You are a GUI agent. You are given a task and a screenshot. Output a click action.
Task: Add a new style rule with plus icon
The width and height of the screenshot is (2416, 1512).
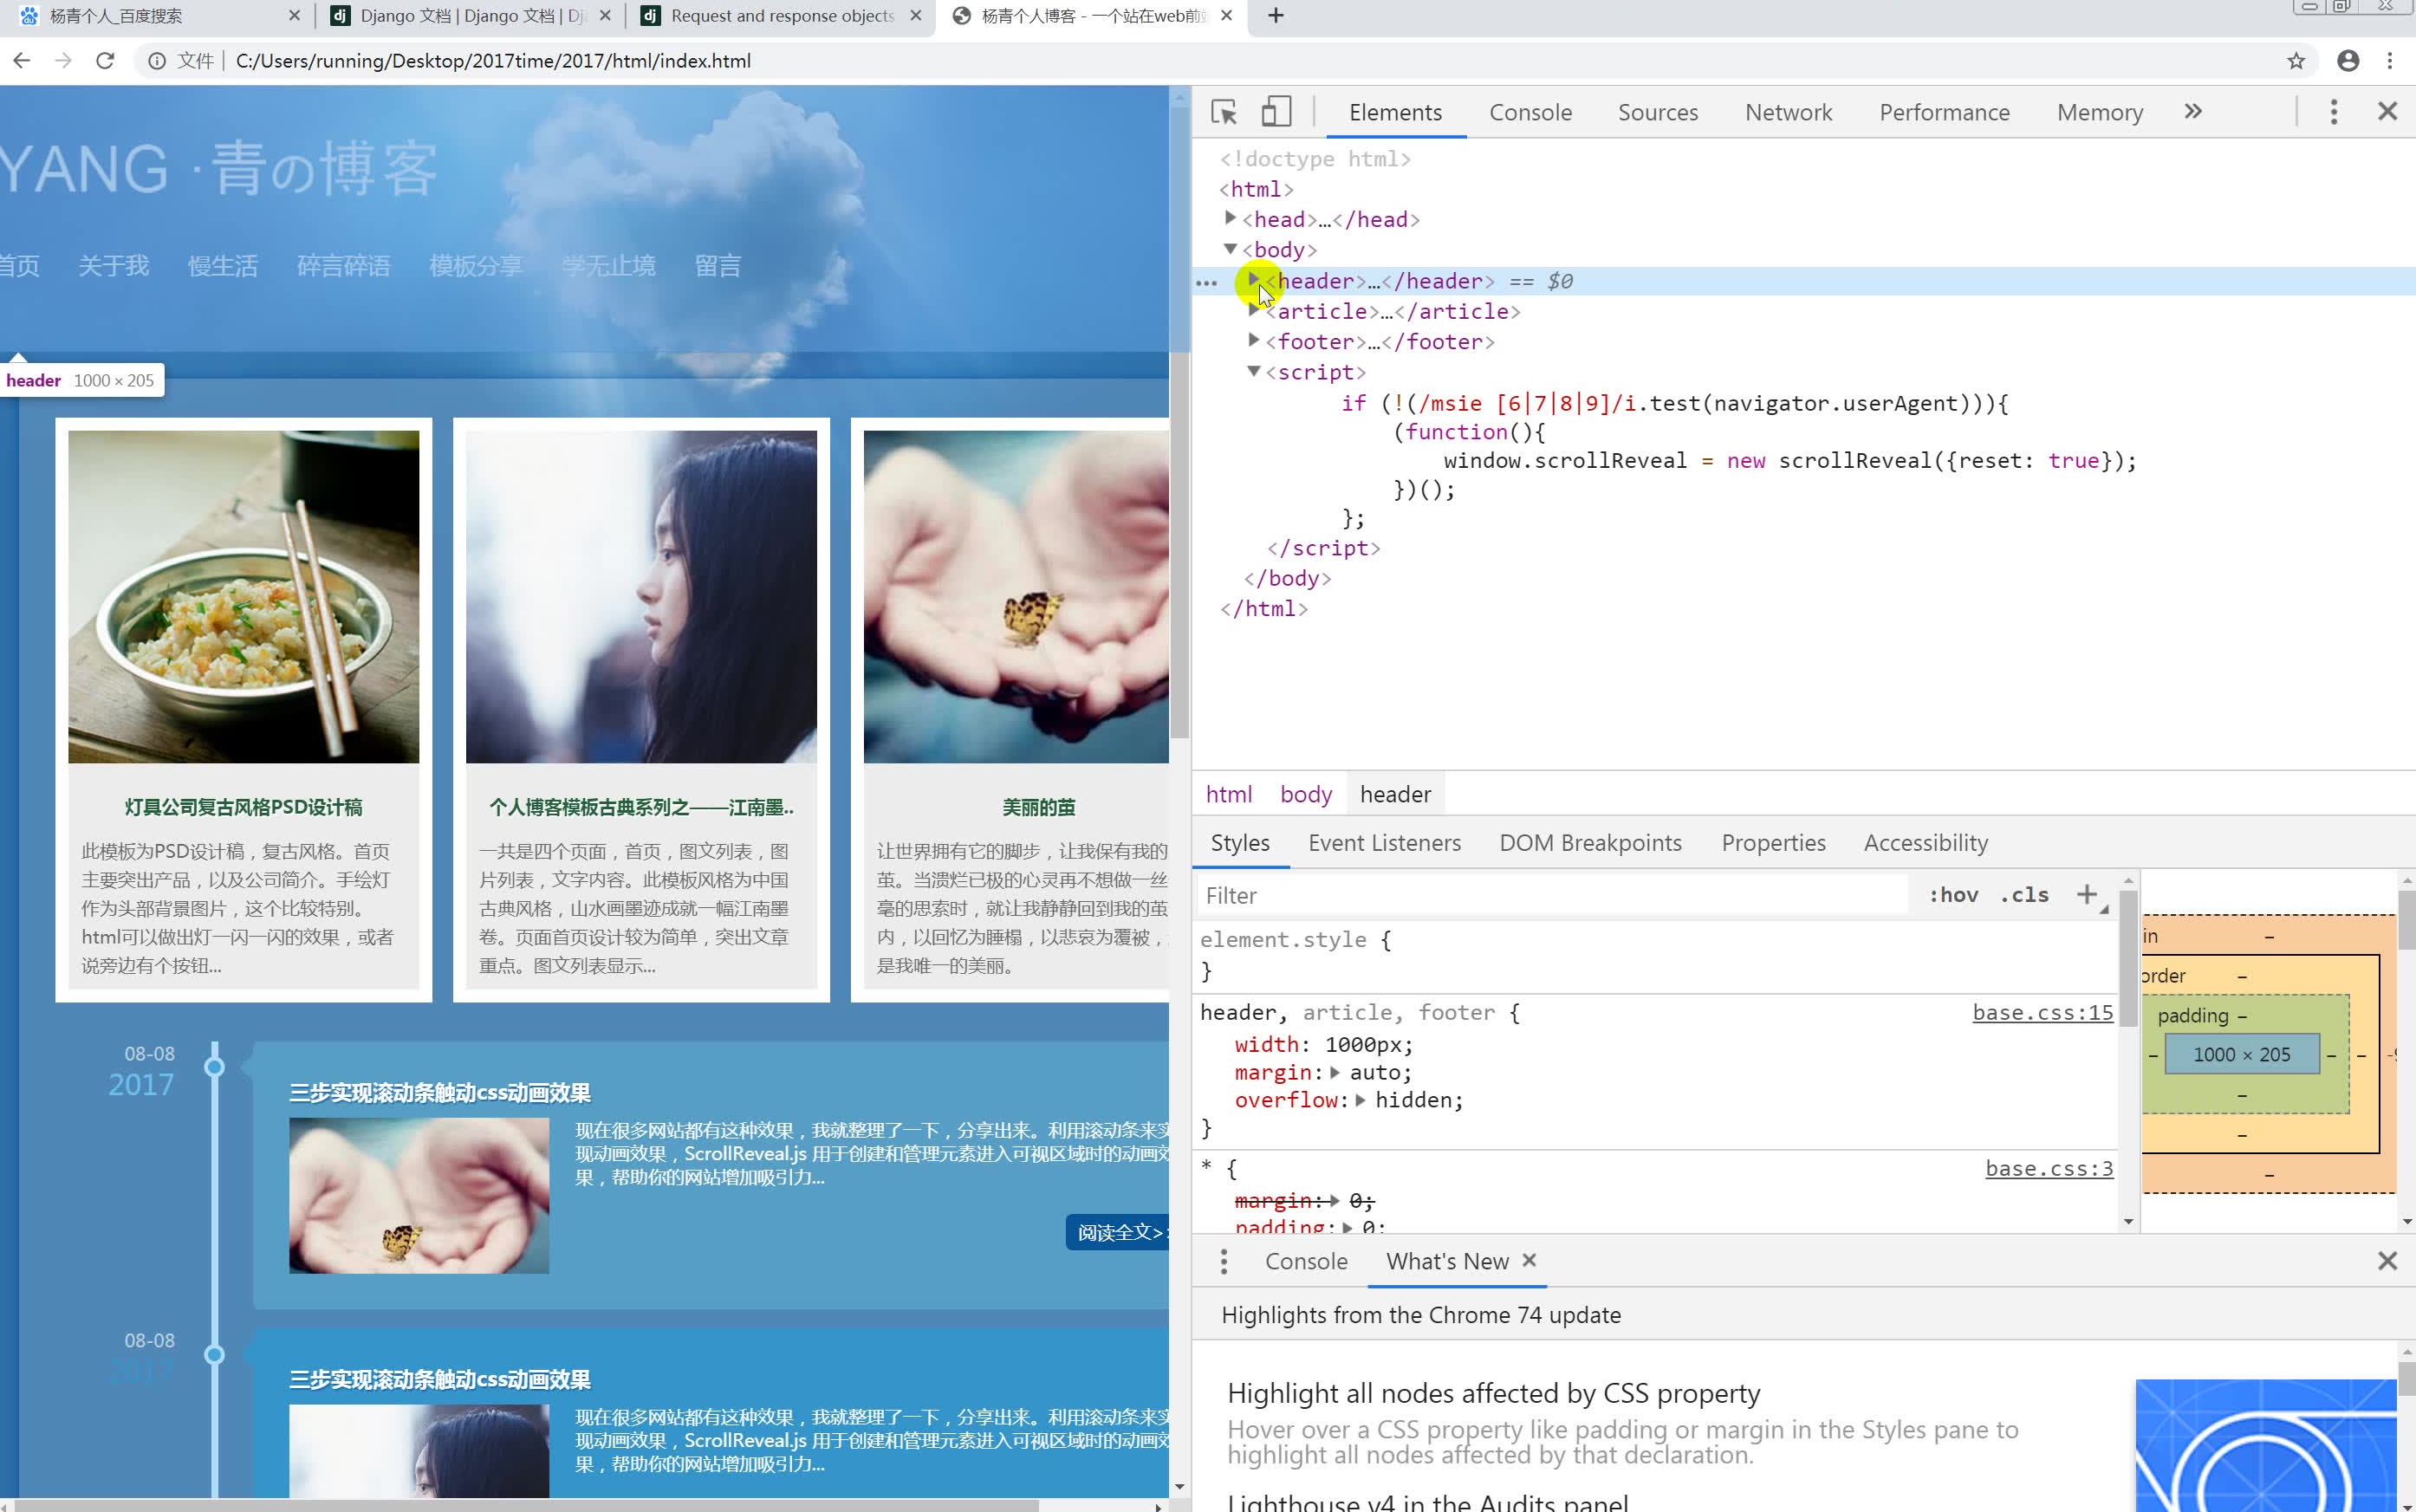click(x=2087, y=895)
